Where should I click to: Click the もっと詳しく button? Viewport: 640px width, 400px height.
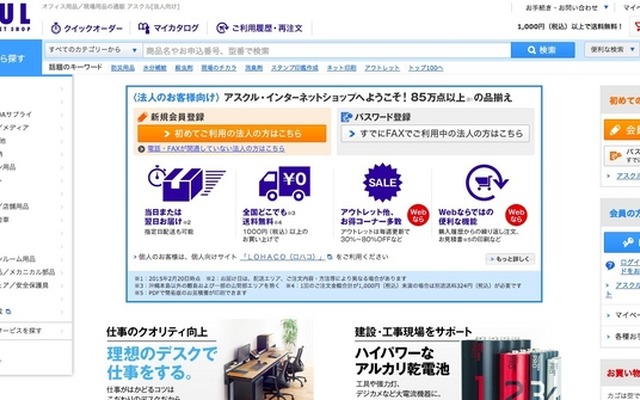point(510,259)
